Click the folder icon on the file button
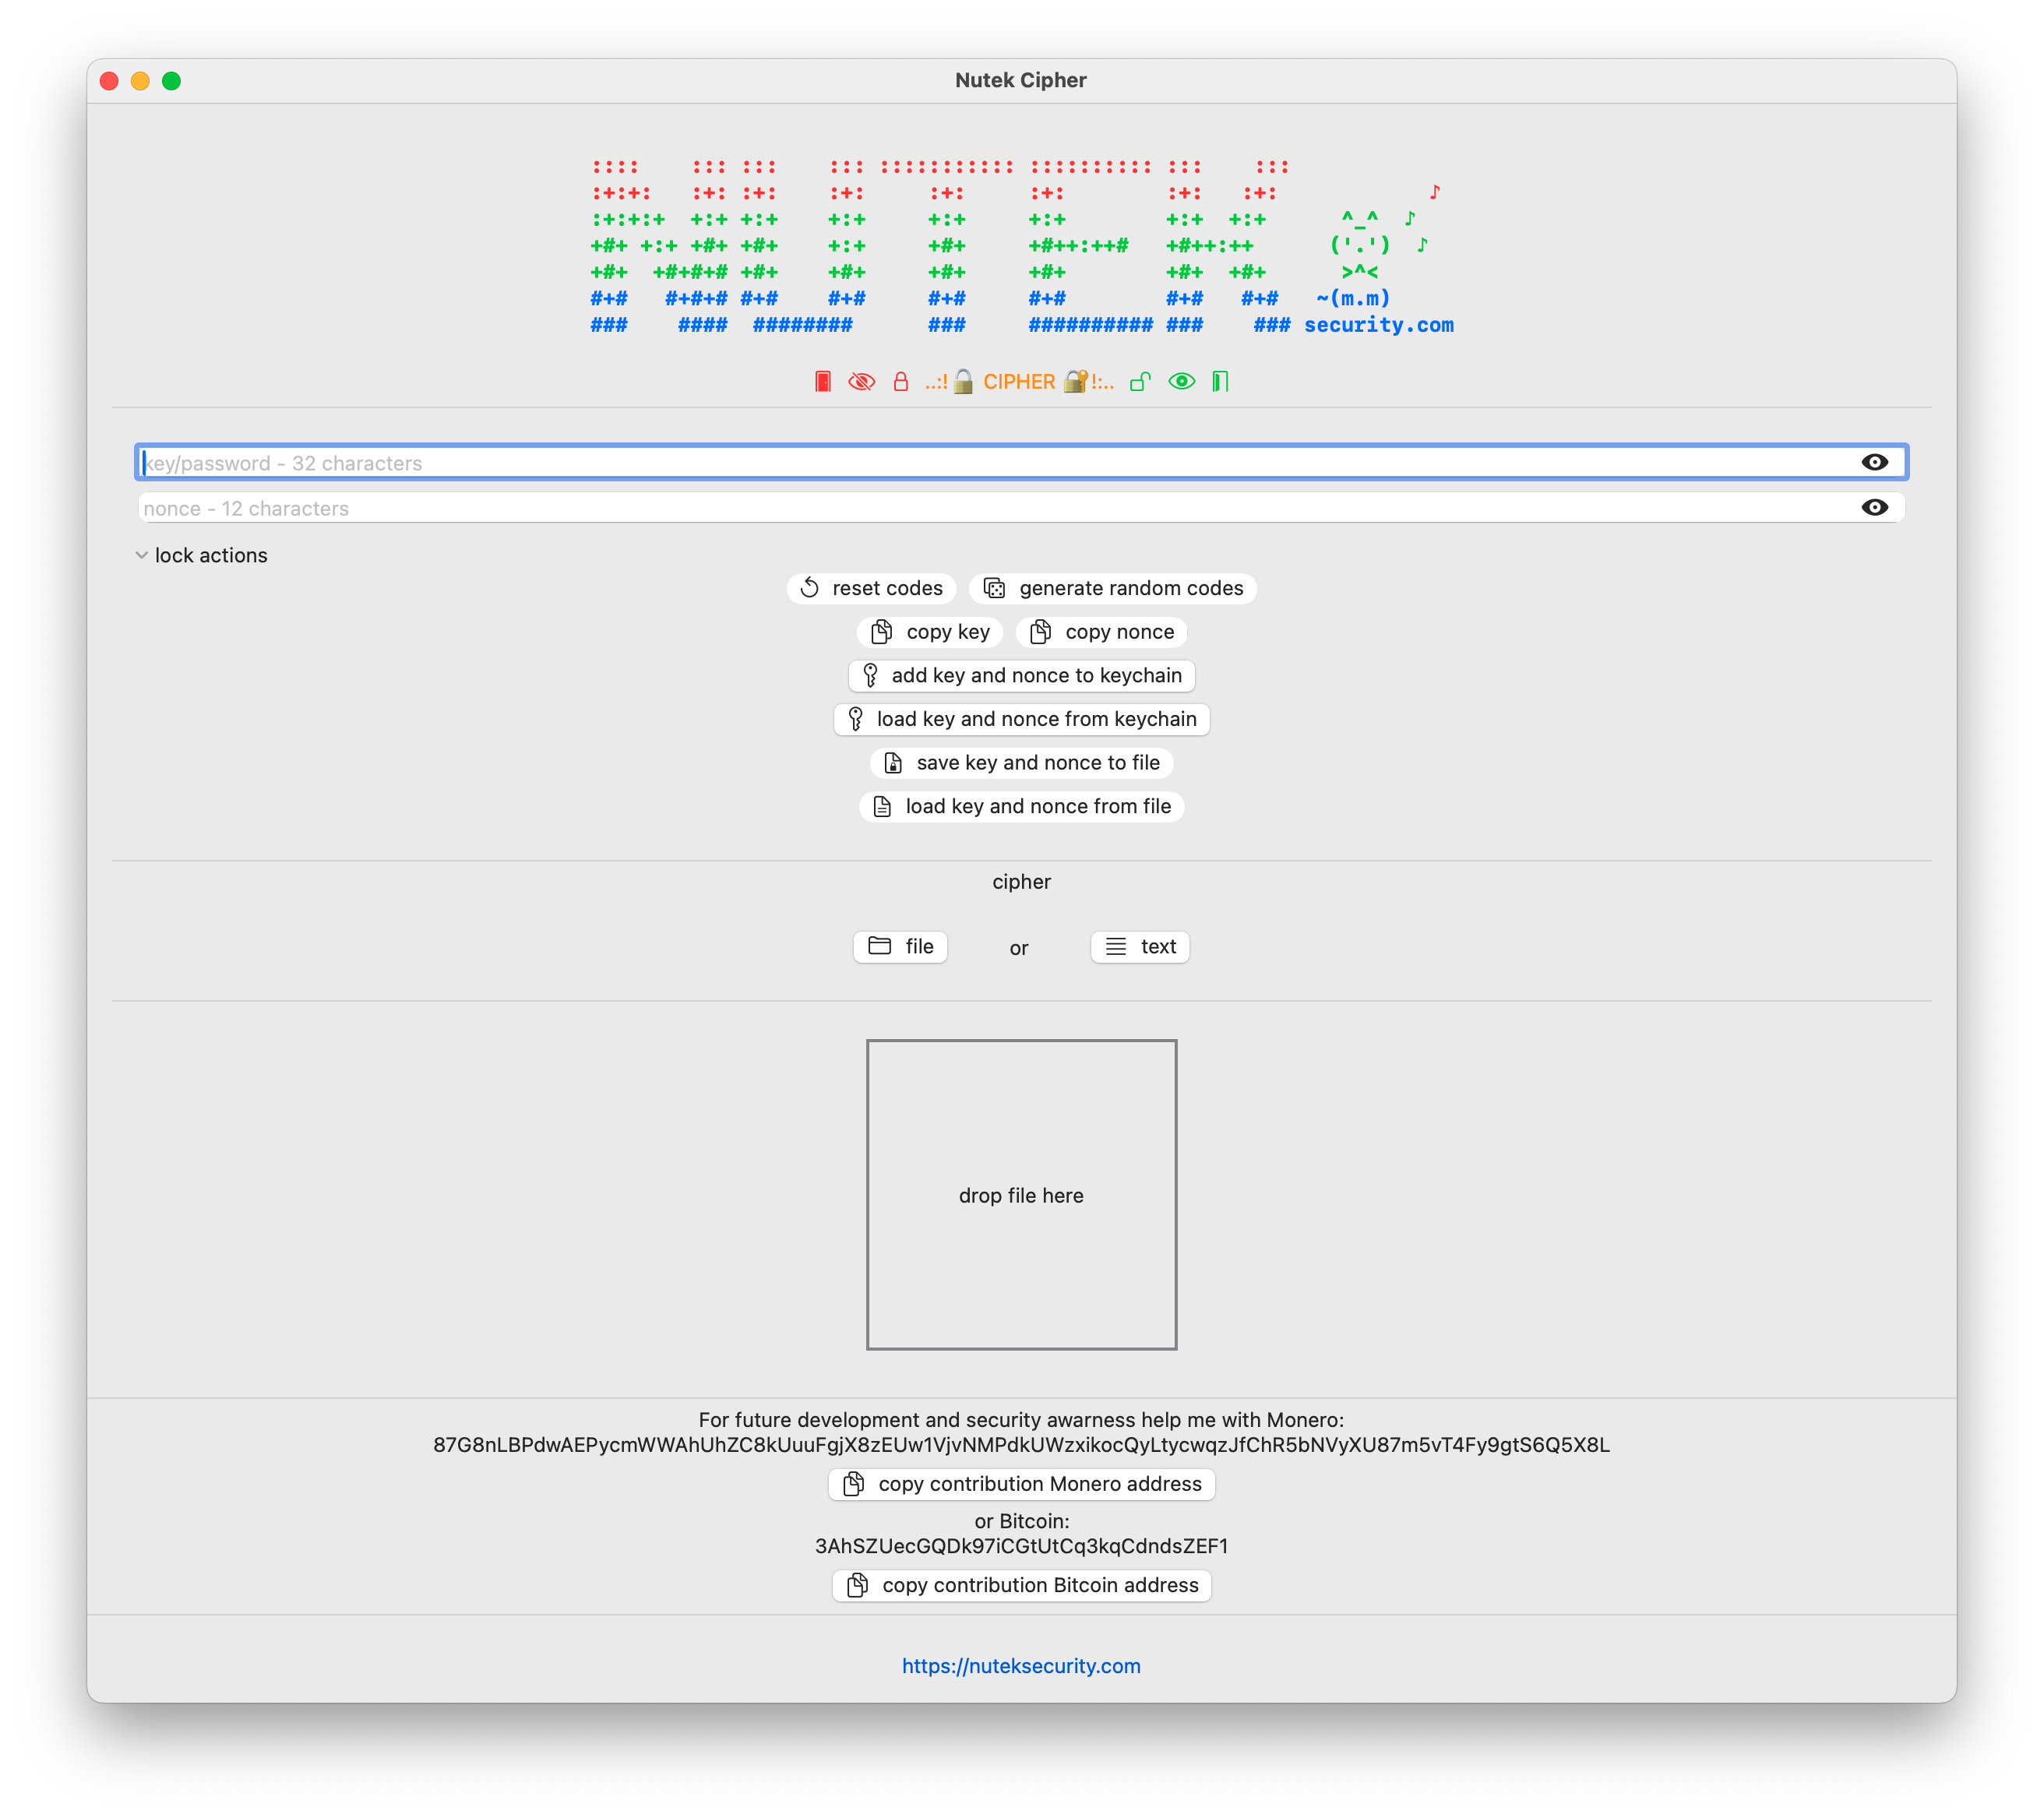This screenshot has height=1818, width=2044. [x=879, y=947]
